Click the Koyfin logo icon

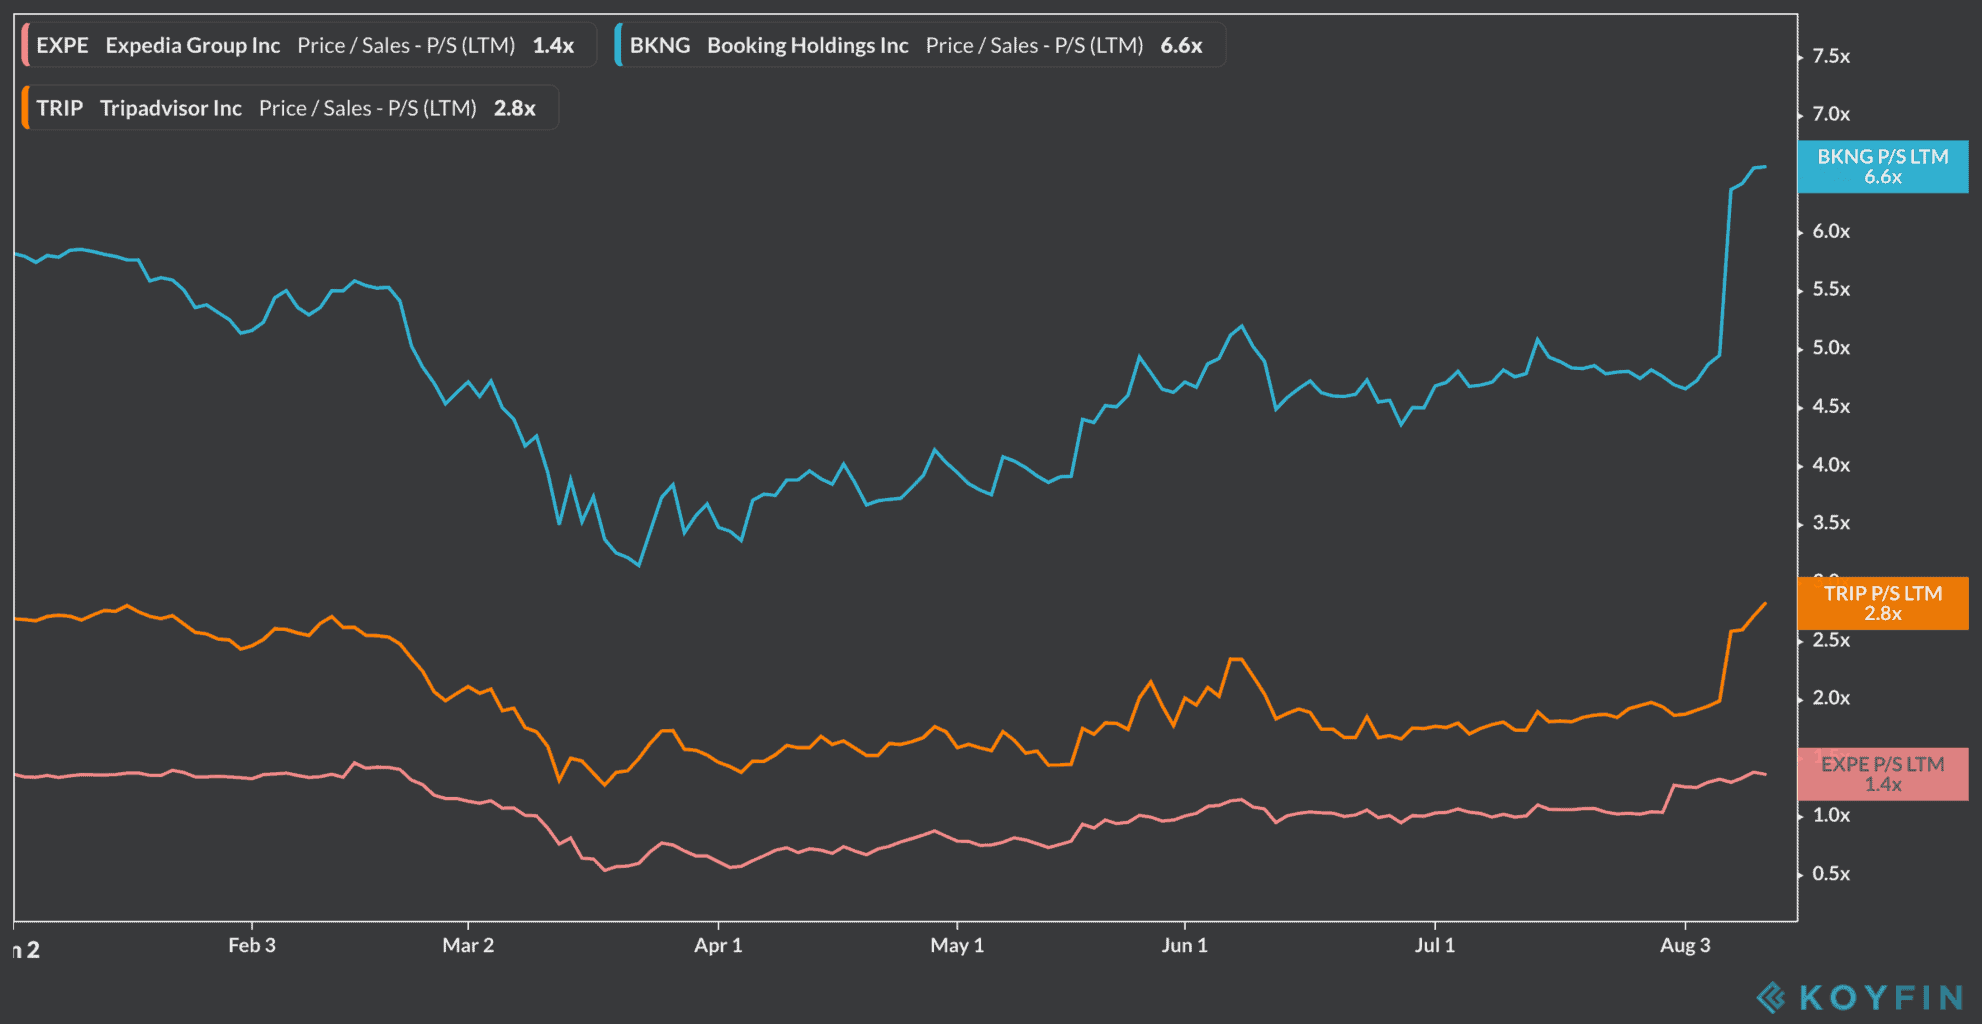(x=1771, y=997)
